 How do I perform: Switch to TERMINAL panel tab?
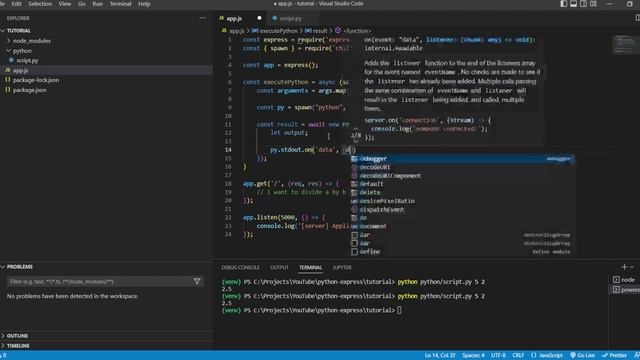click(310, 268)
